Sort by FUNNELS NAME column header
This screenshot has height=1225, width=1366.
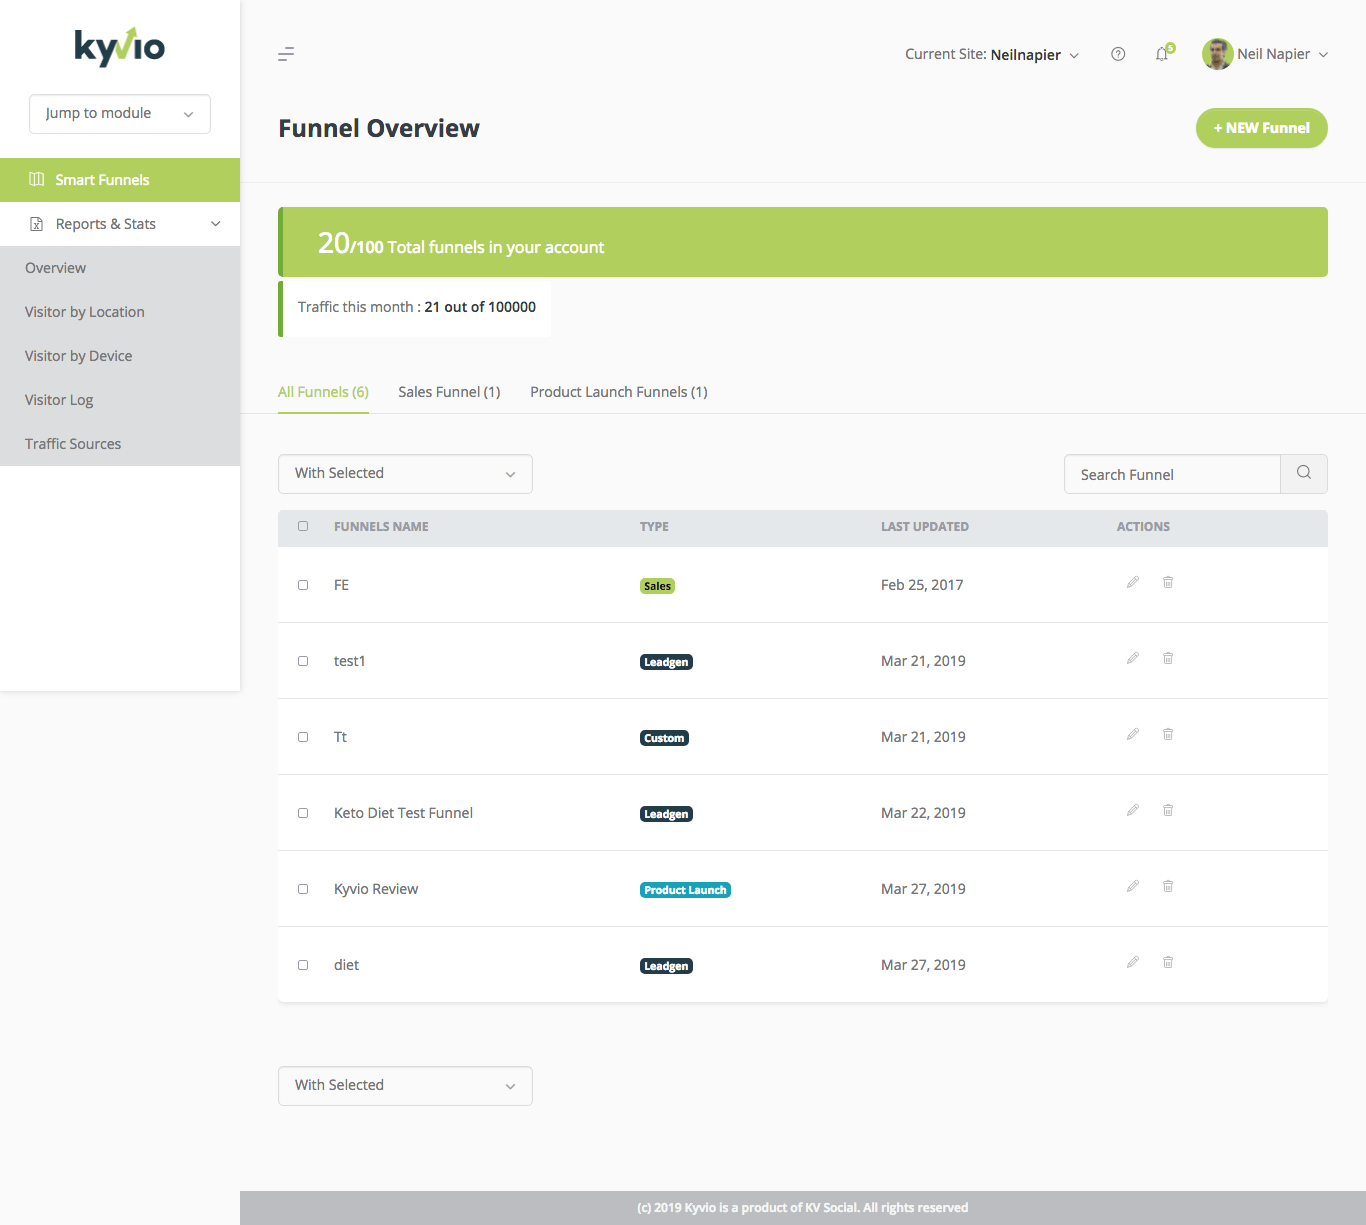click(381, 527)
